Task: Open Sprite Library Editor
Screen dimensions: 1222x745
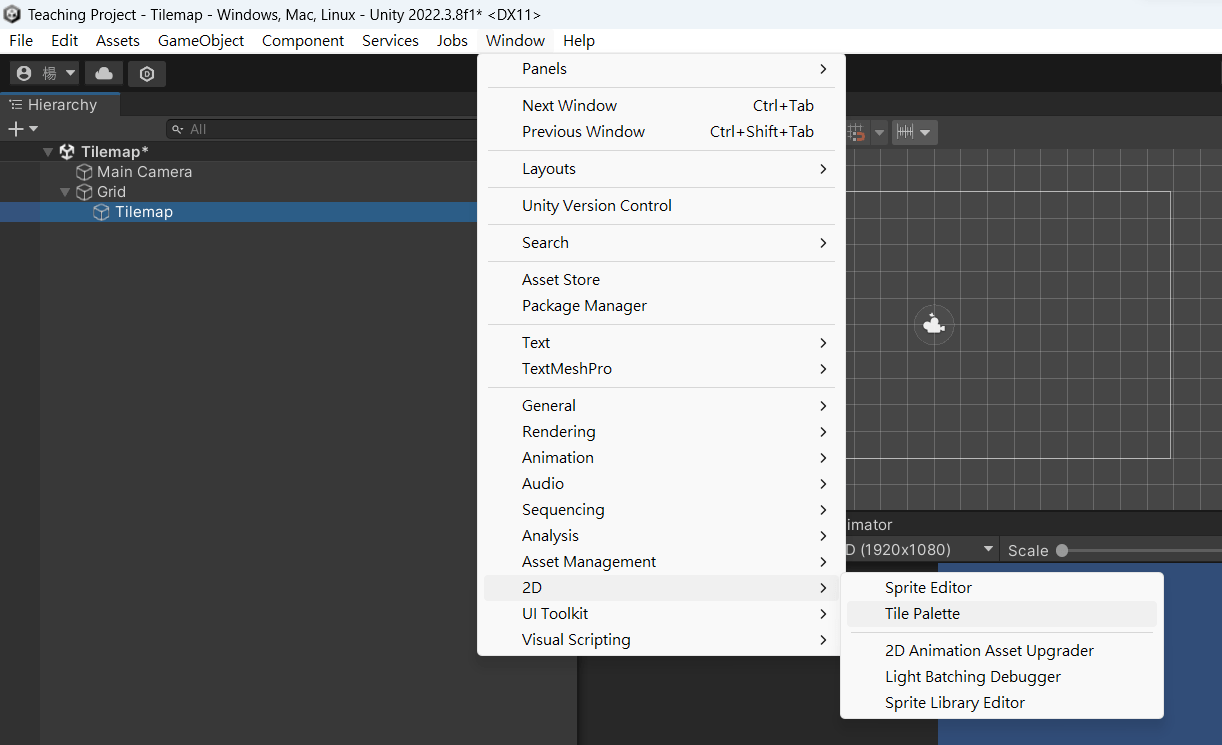Action: point(1002,703)
